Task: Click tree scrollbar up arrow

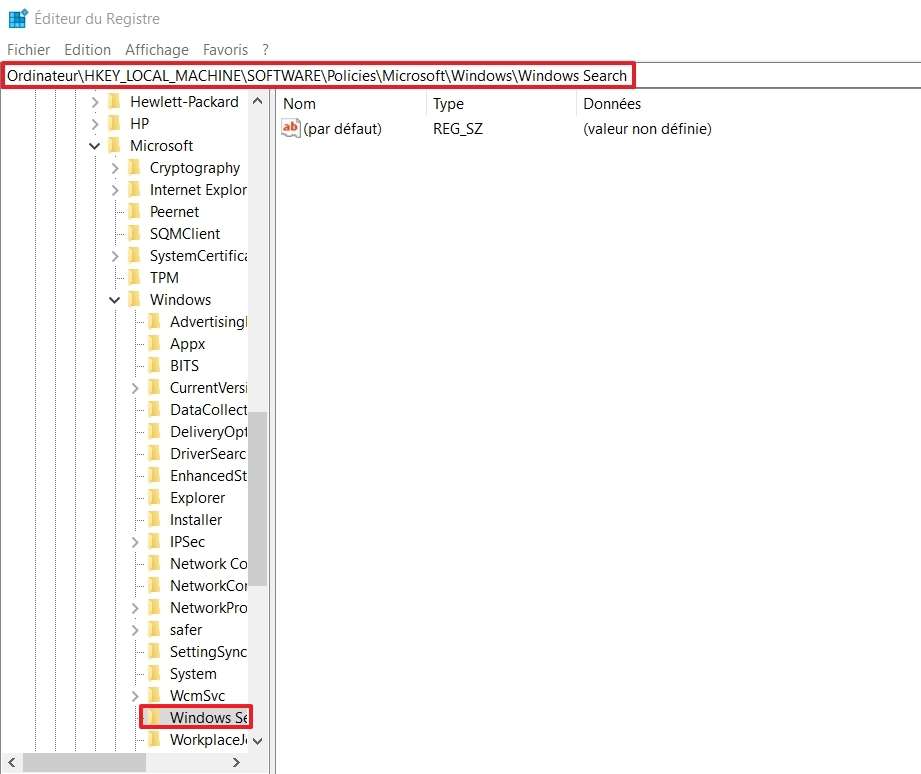Action: (x=257, y=101)
